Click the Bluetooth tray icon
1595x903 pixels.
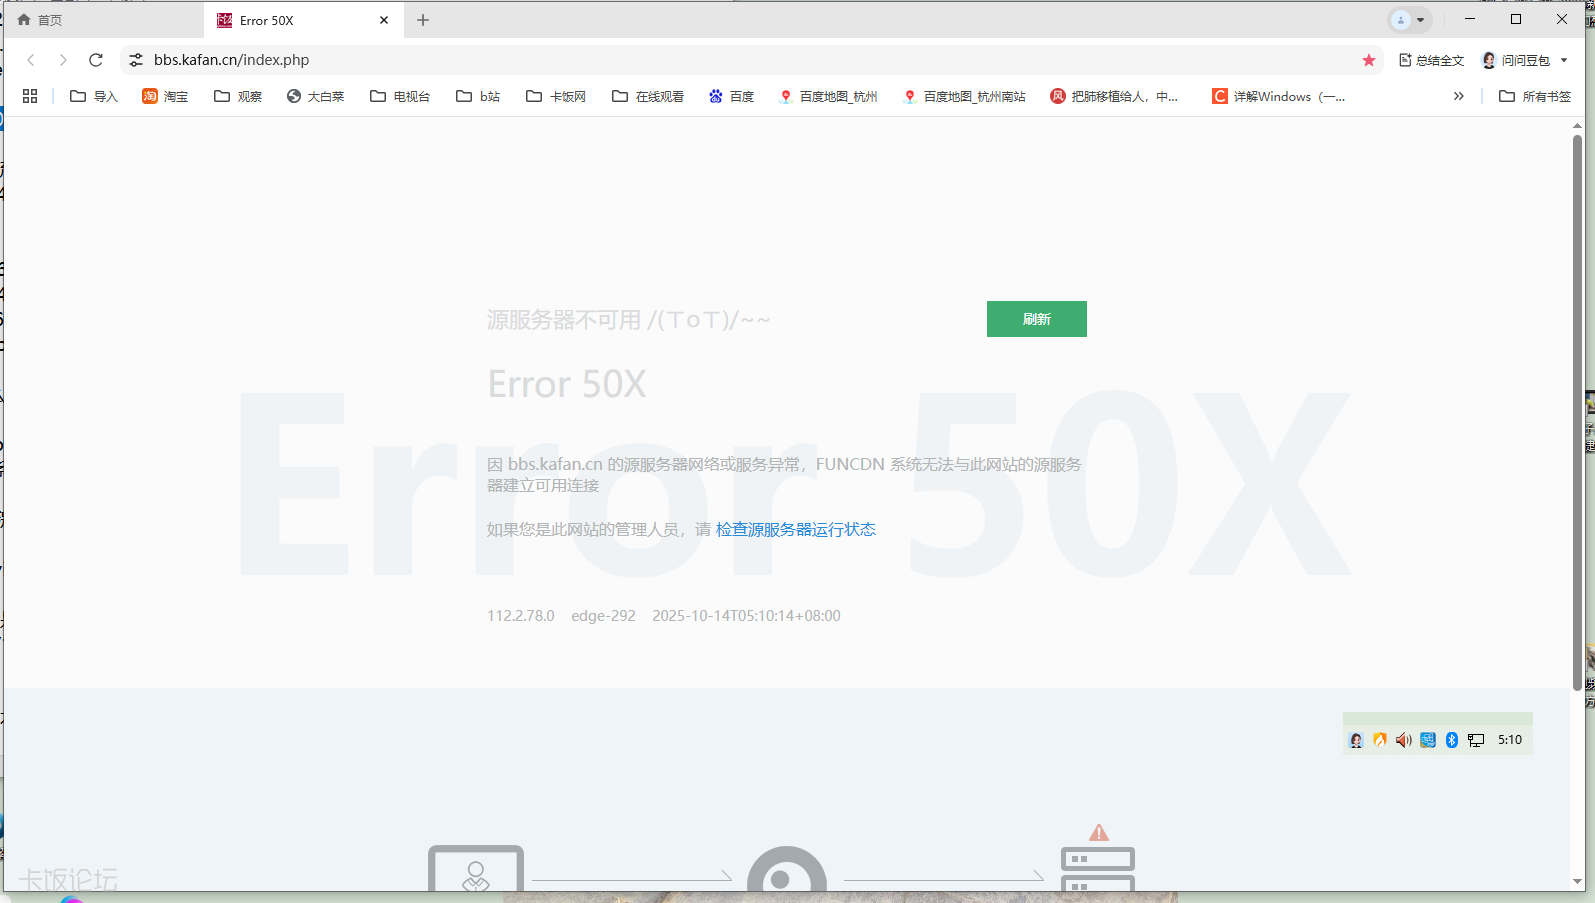tap(1452, 740)
